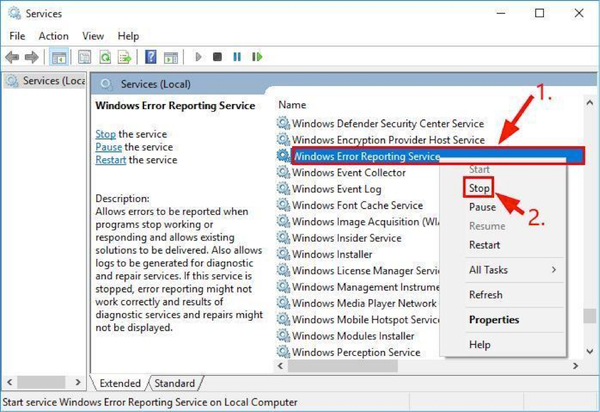Click the Name column header
This screenshot has width=600, height=412.
(292, 105)
